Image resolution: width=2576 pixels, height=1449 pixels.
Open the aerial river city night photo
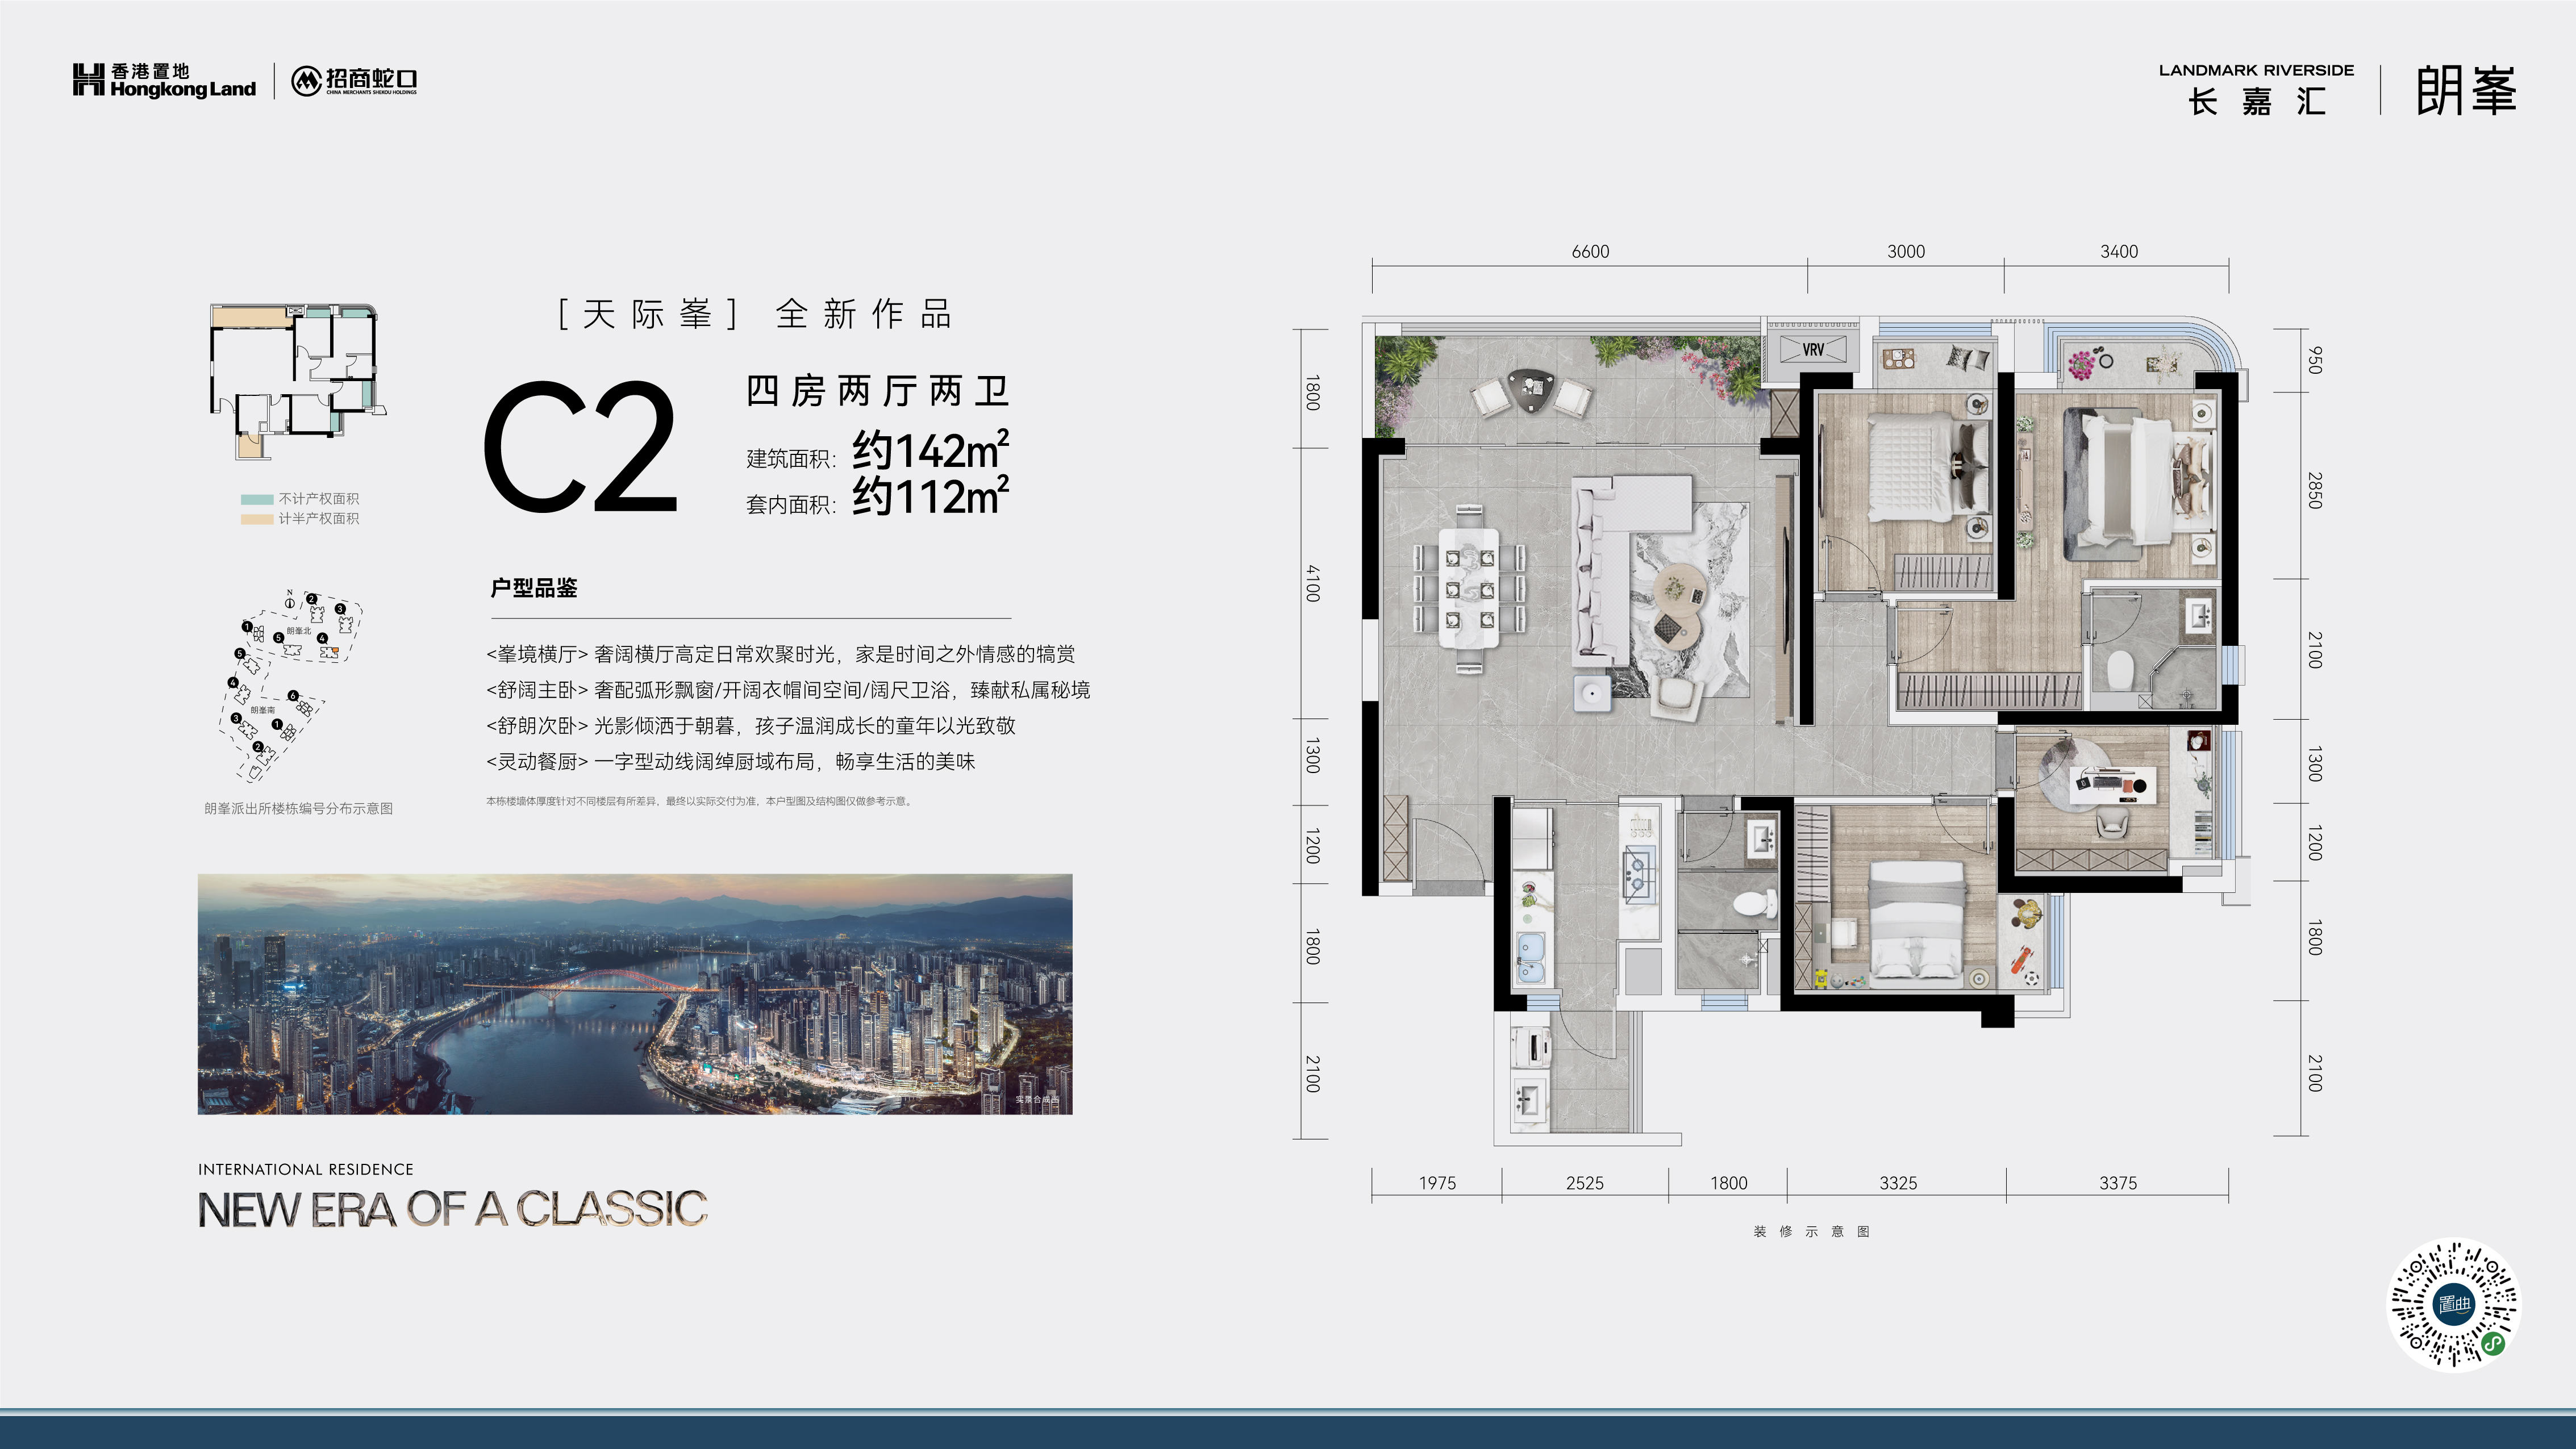pos(635,994)
